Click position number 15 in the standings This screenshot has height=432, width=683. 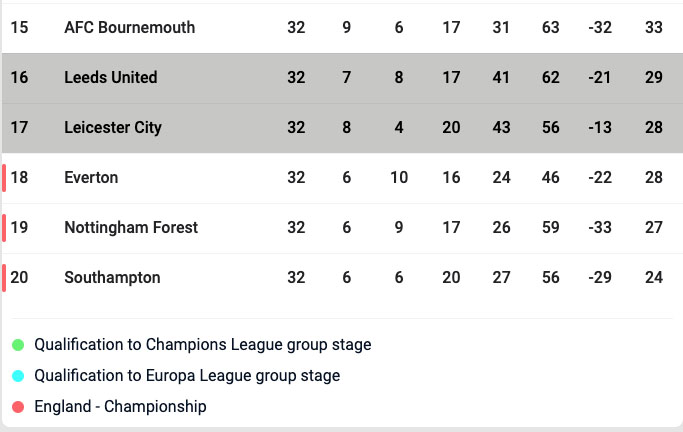[x=19, y=28]
